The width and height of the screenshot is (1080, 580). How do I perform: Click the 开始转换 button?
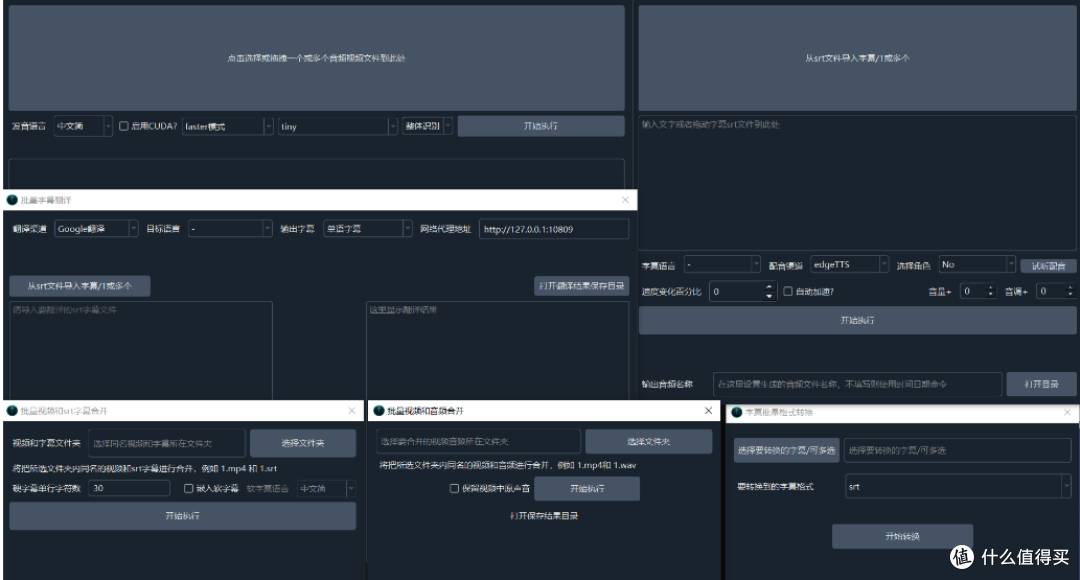pos(902,536)
